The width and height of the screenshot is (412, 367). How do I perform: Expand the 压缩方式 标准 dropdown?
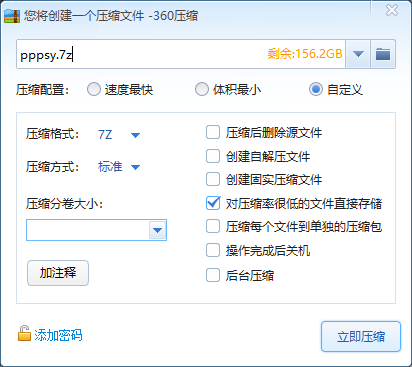[135, 167]
